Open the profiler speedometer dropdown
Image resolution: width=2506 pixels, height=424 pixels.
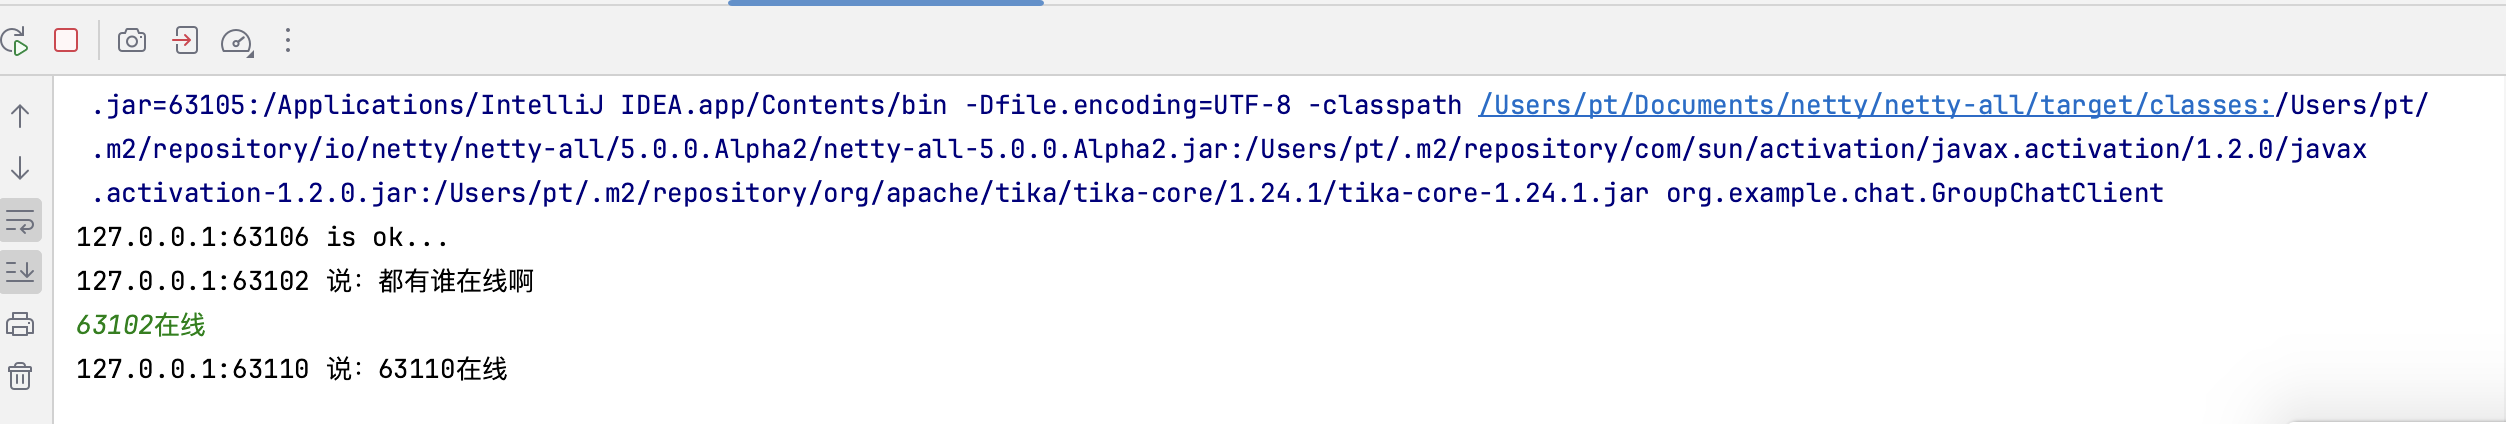[237, 41]
